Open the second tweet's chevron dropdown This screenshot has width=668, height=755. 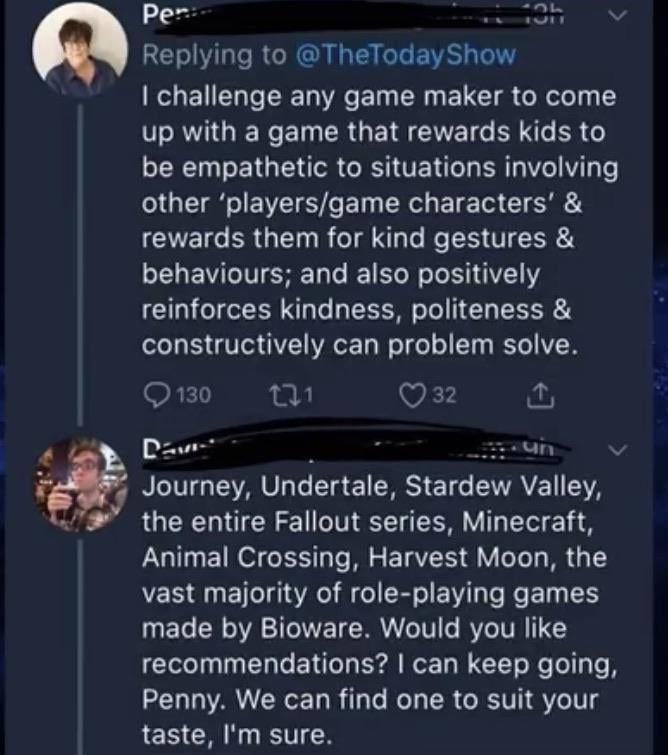[x=618, y=451]
